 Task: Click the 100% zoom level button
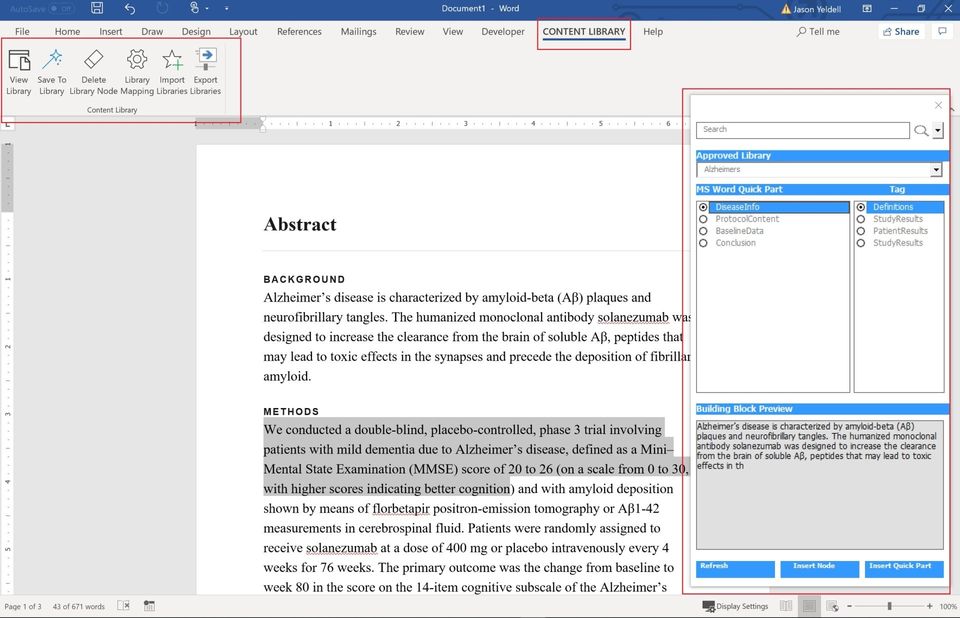click(948, 606)
